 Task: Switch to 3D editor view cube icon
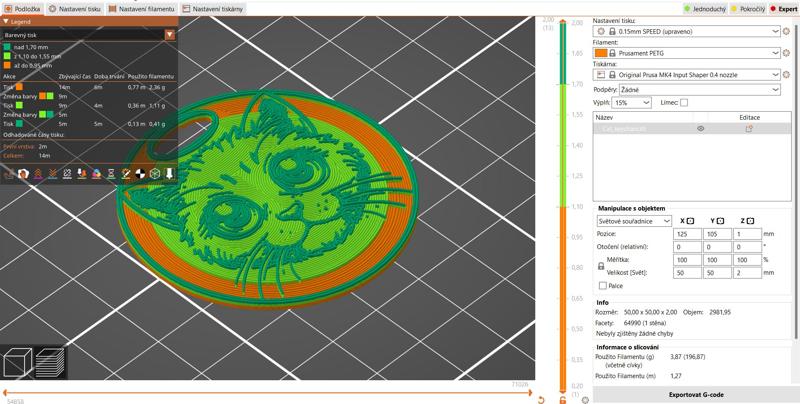(17, 362)
